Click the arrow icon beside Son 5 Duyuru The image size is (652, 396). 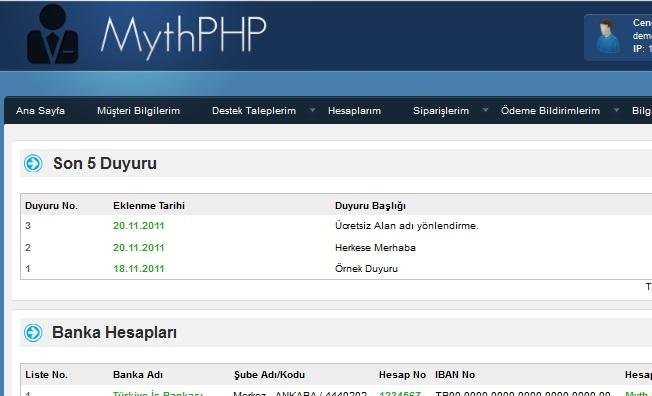(x=33, y=163)
